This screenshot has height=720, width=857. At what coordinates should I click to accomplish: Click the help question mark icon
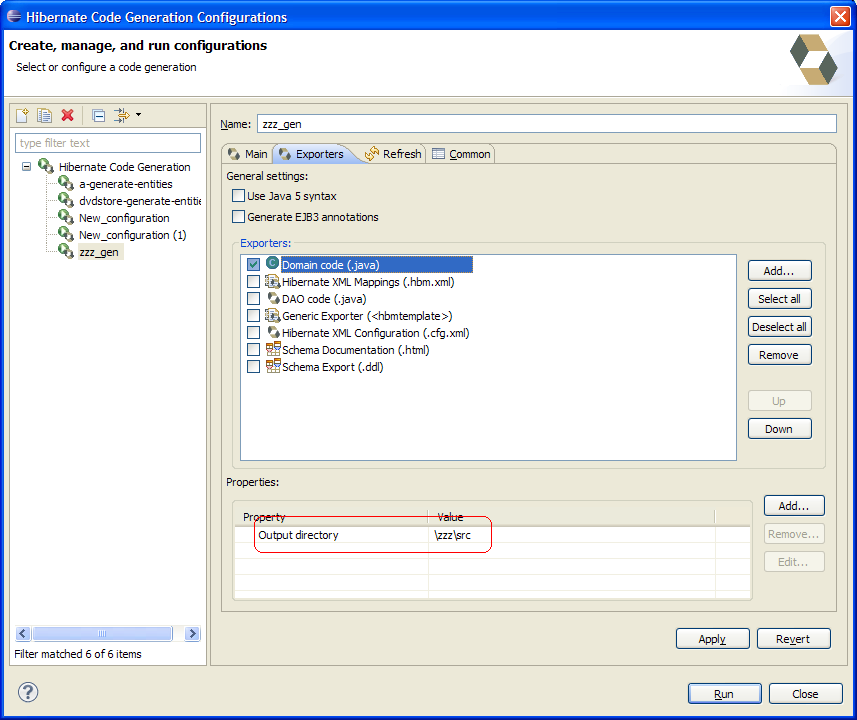point(28,692)
